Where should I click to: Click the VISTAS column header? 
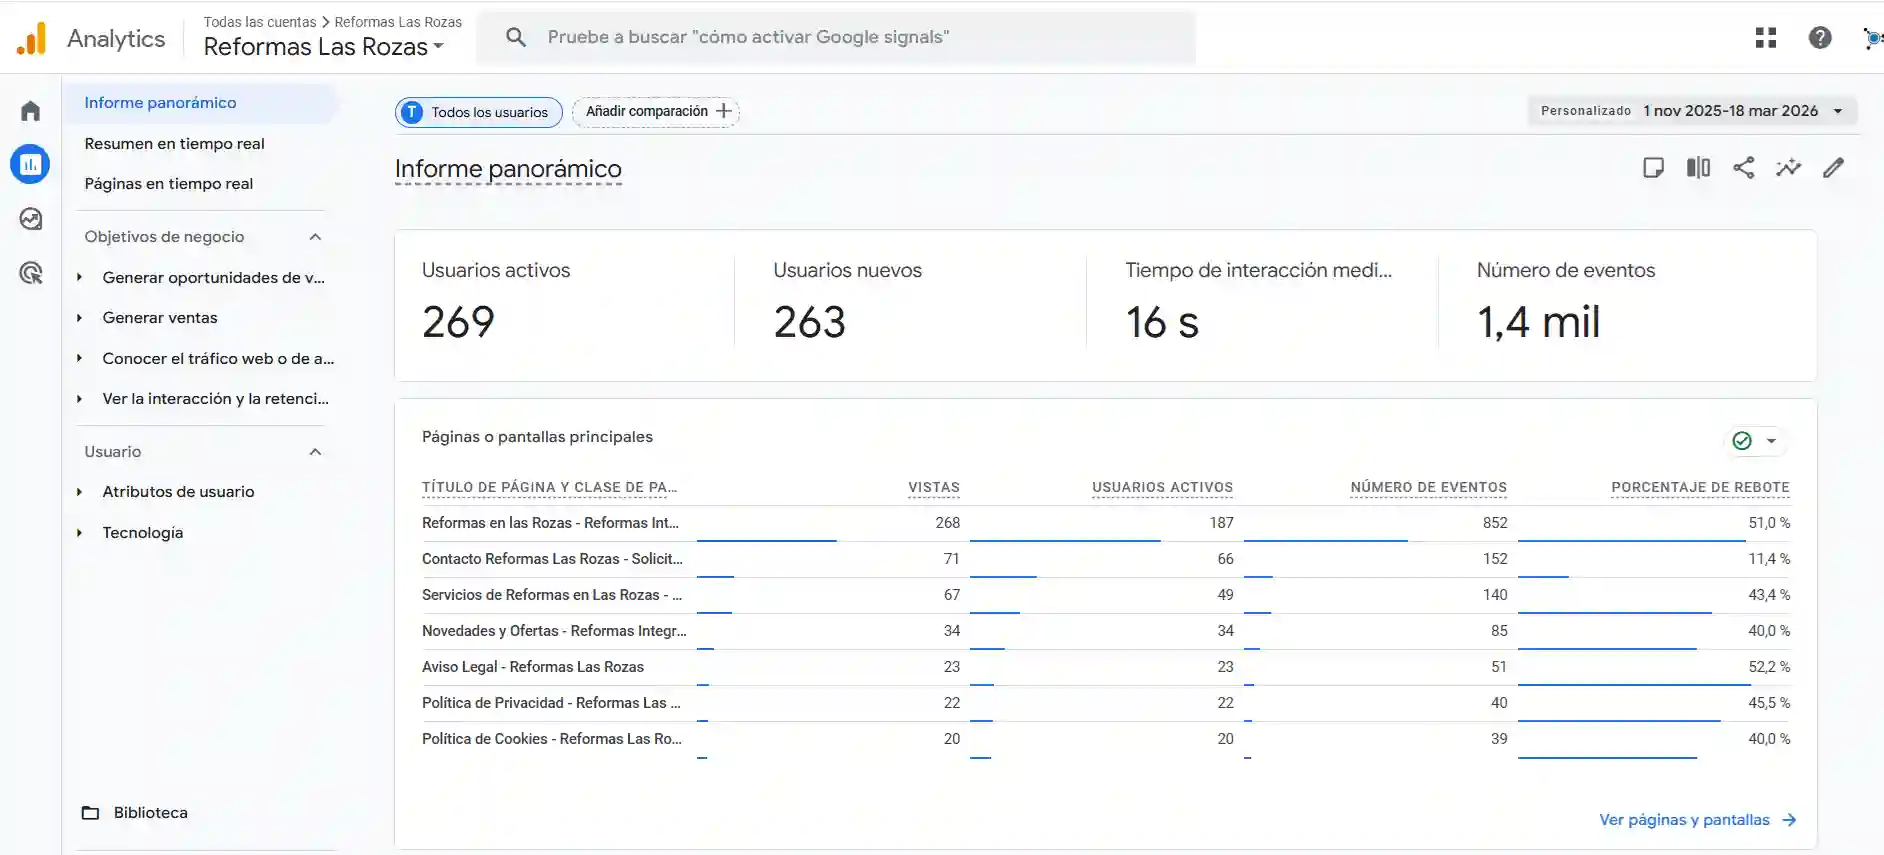[934, 488]
